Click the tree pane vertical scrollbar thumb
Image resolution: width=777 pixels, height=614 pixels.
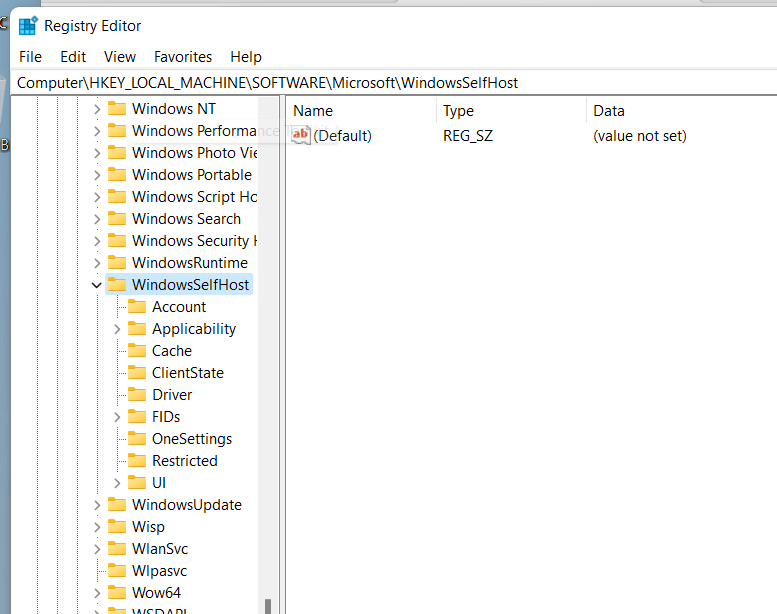(x=268, y=606)
